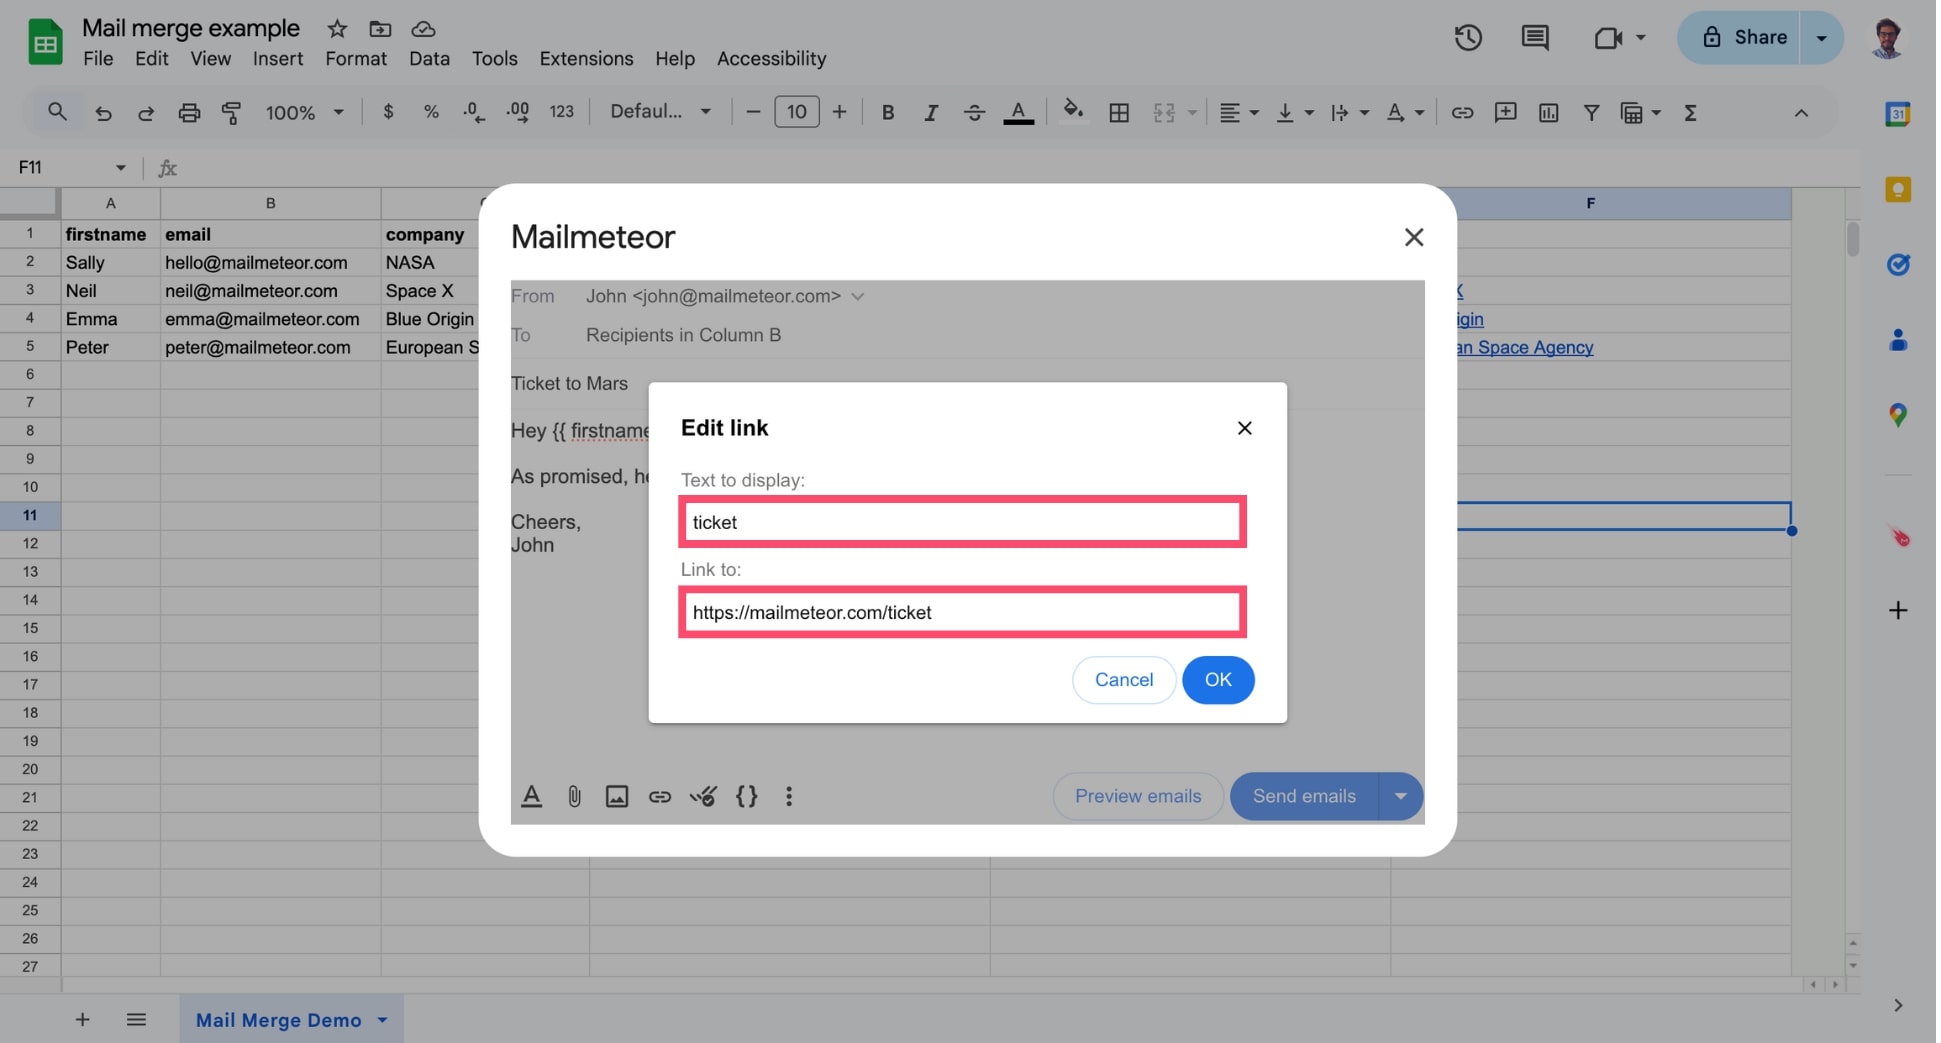Decrease decimal places icon

474,112
